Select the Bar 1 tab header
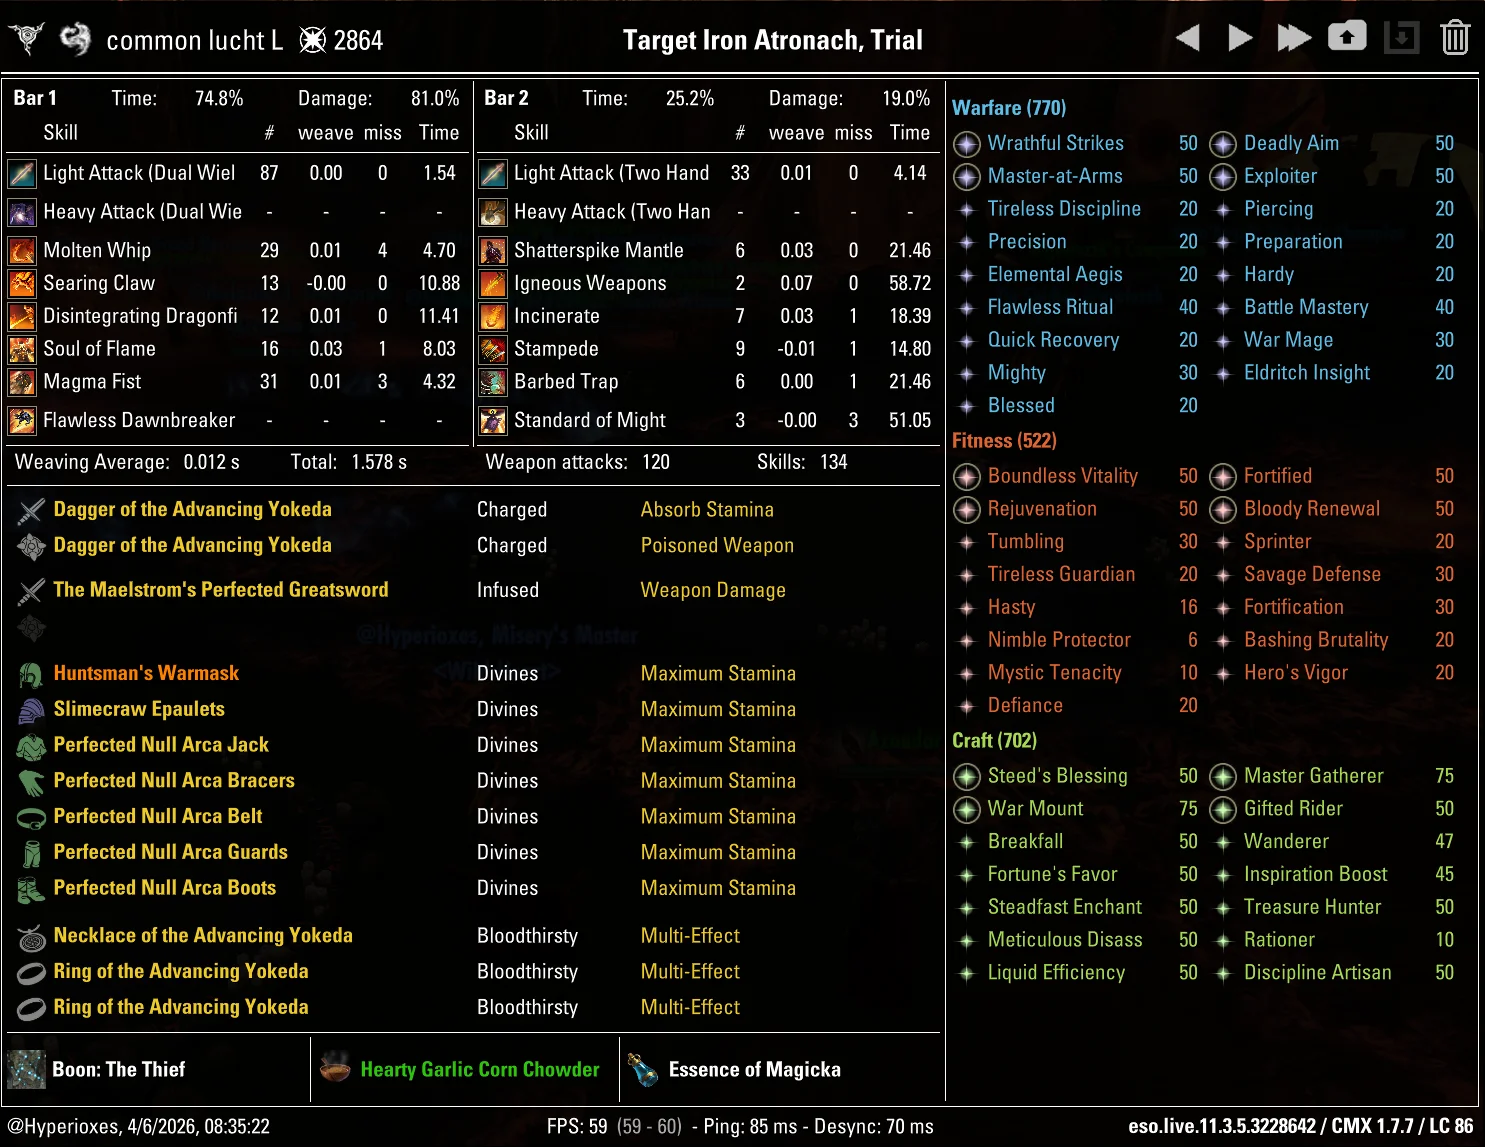1485x1147 pixels. 35,98
